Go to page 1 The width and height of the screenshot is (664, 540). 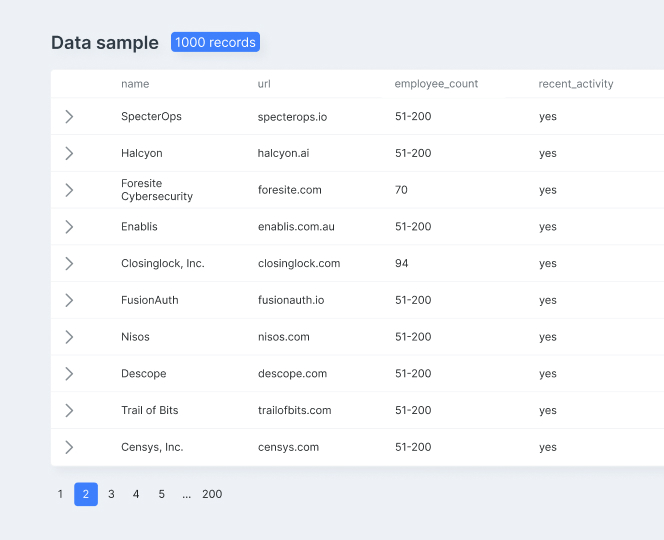tap(60, 494)
